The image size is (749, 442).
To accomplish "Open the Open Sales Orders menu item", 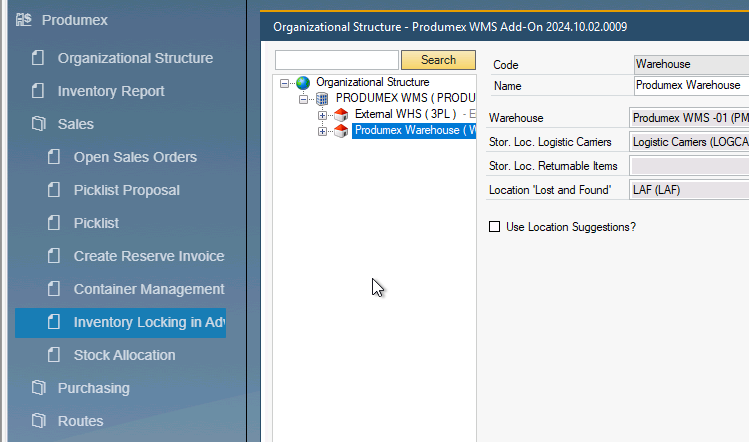I will pyautogui.click(x=135, y=157).
